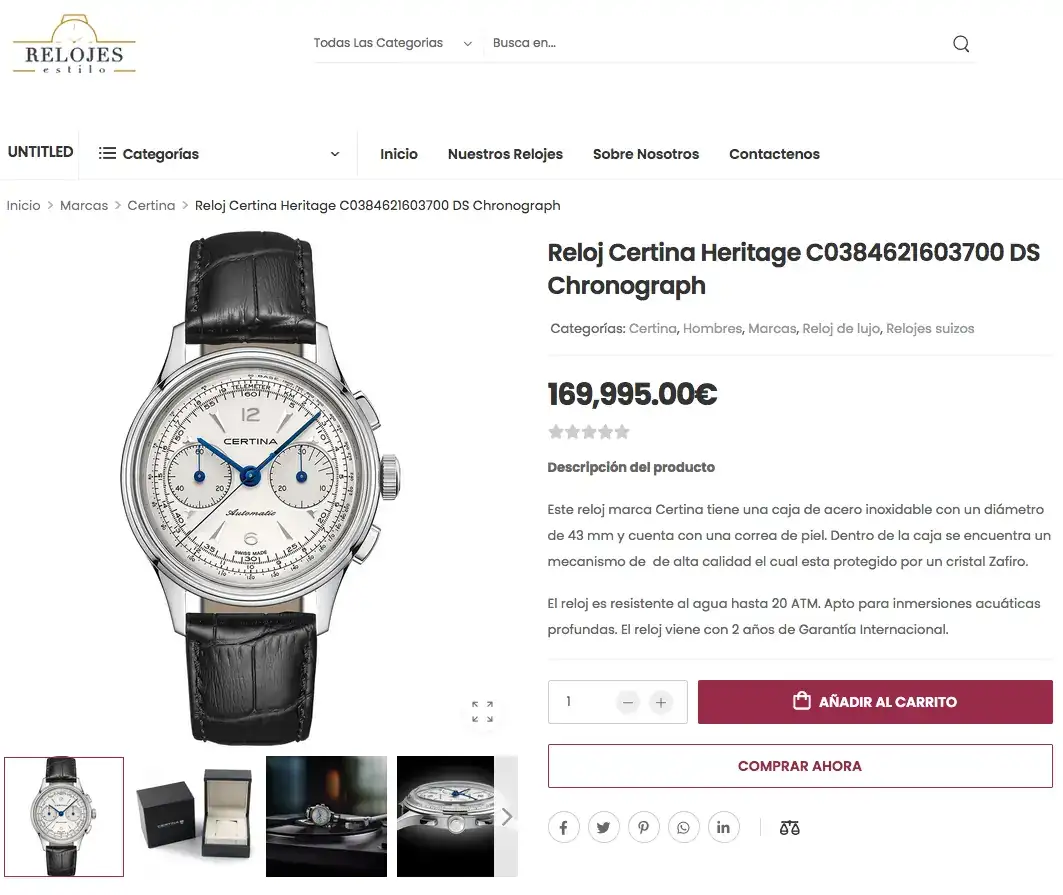This screenshot has height=895, width=1063.
Task: Open Todas Las Categorias dropdown
Action: click(x=393, y=43)
